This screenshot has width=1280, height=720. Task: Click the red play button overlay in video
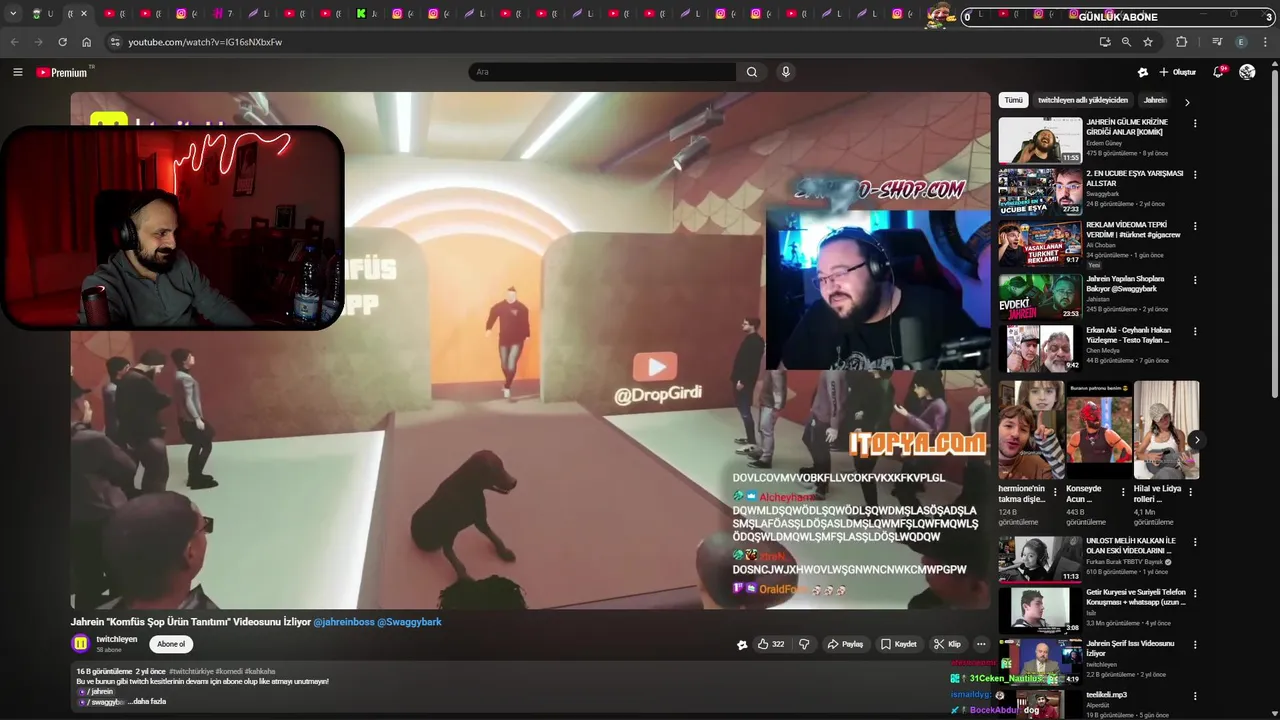pos(655,367)
